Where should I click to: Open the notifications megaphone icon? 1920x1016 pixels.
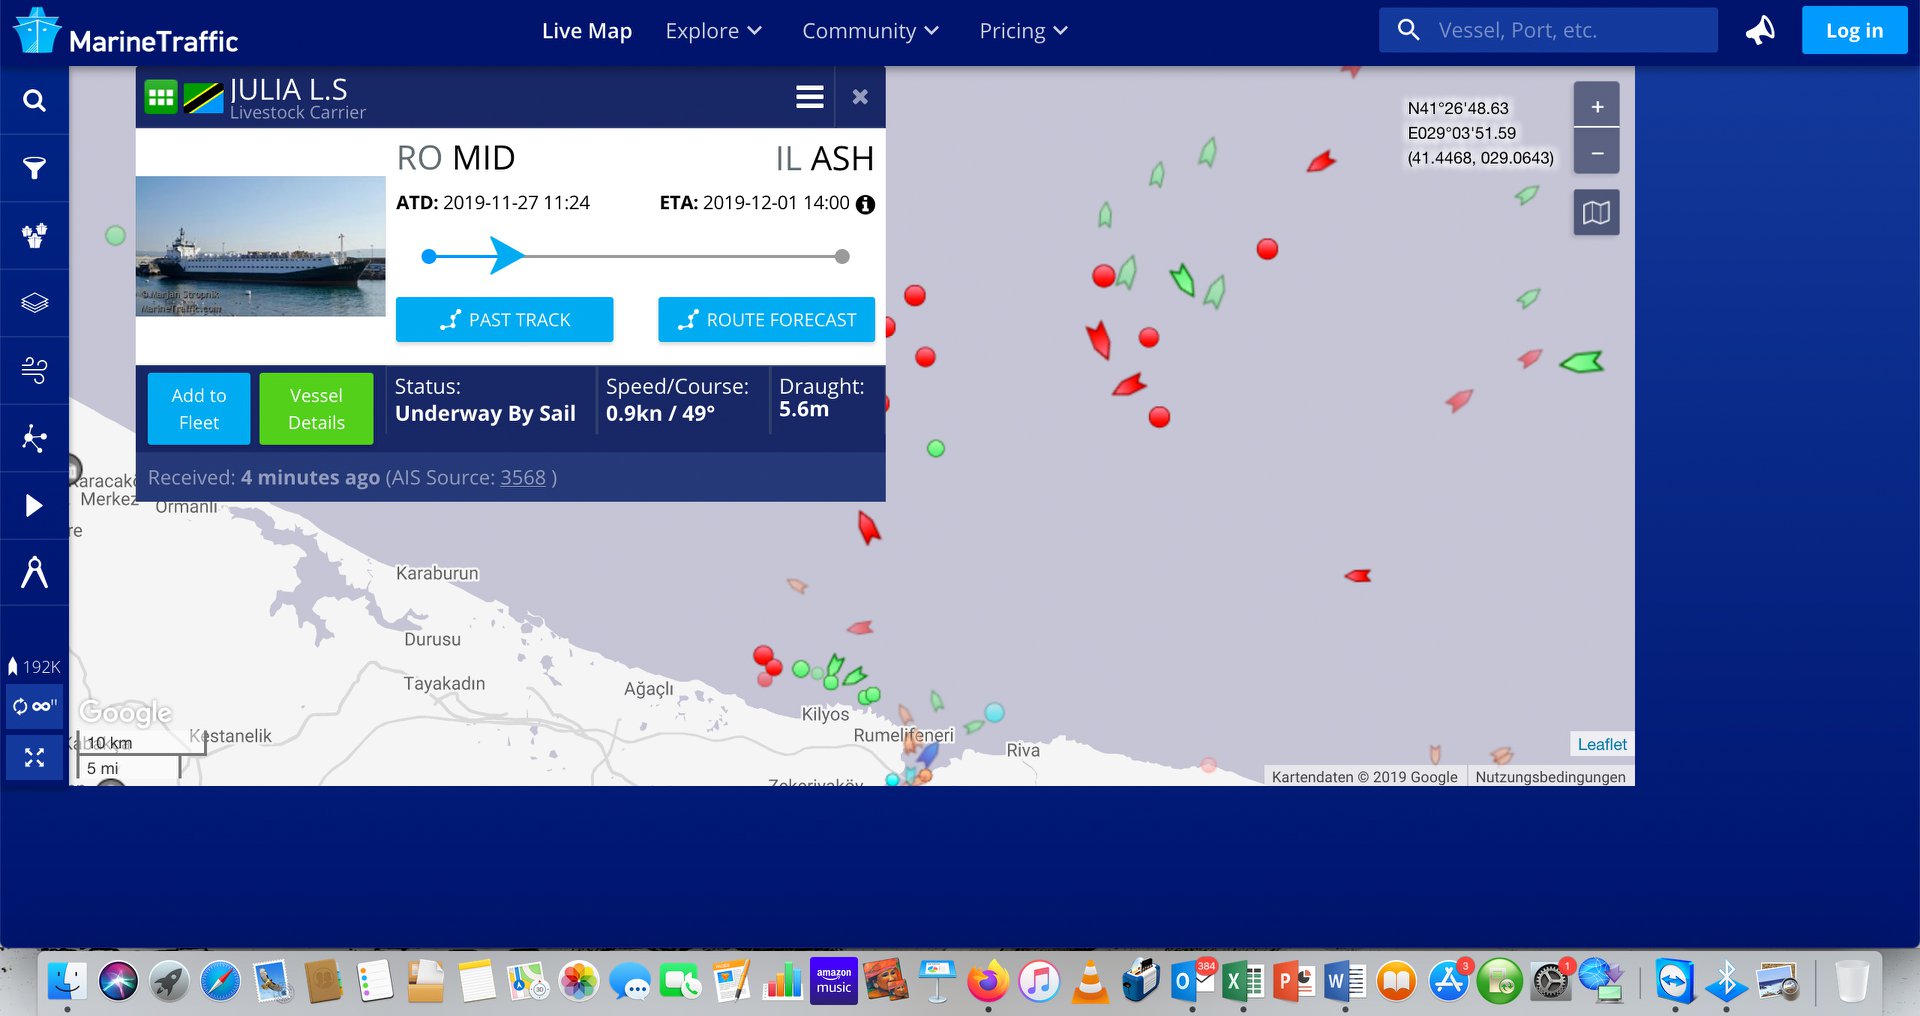coord(1760,31)
